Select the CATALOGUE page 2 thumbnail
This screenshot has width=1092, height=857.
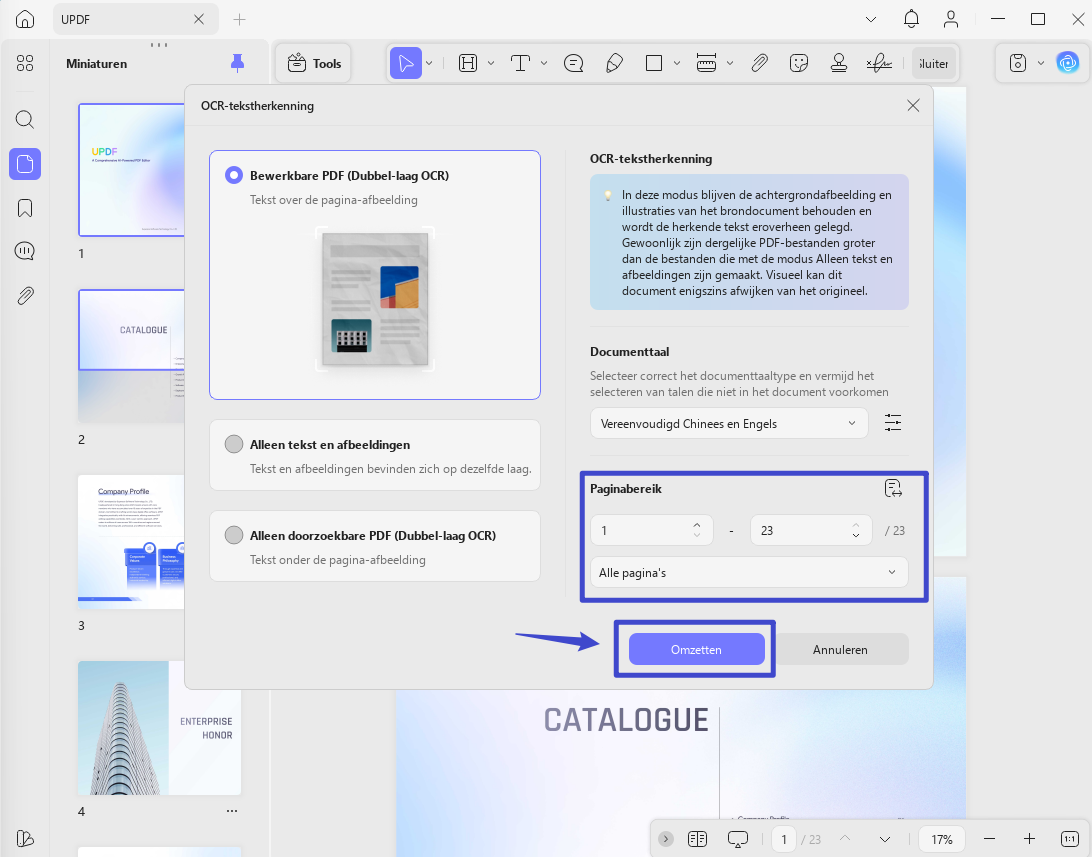click(x=132, y=356)
